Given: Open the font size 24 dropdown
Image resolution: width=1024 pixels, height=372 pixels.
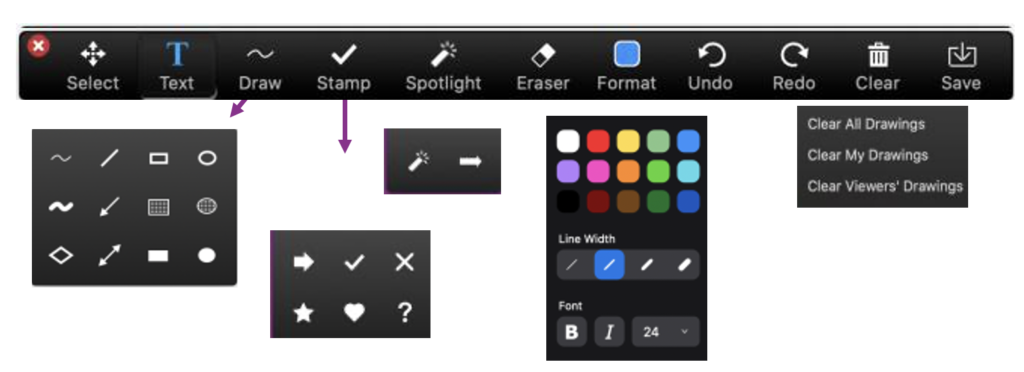Looking at the screenshot, I should tap(665, 332).
